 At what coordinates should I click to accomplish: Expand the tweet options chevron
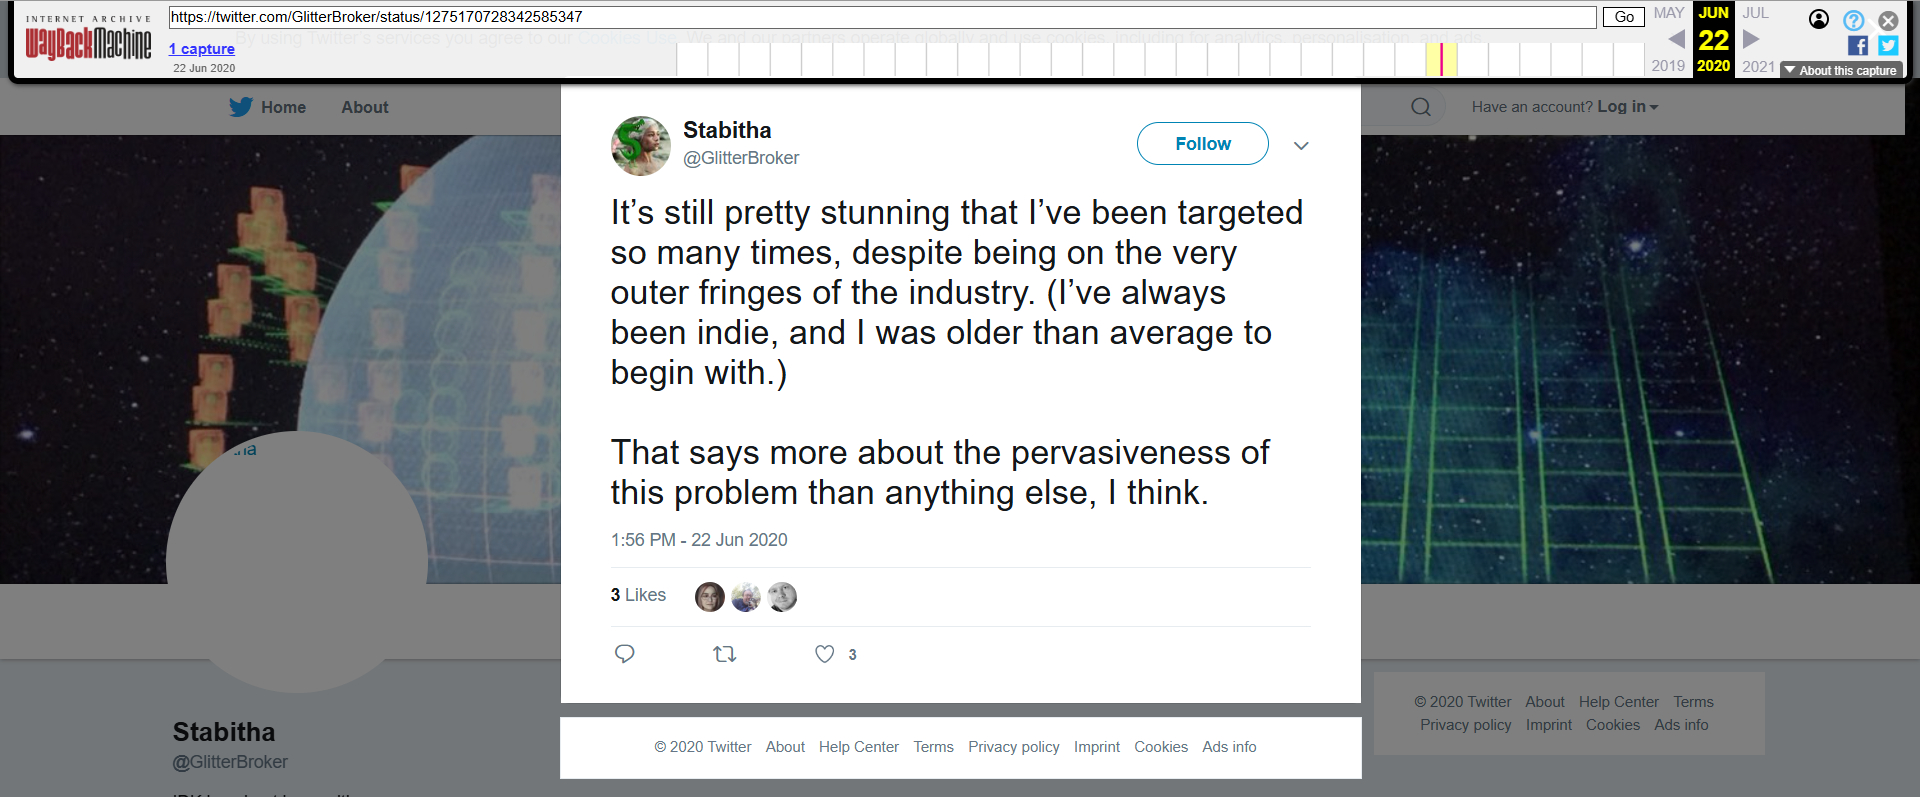coord(1301,146)
